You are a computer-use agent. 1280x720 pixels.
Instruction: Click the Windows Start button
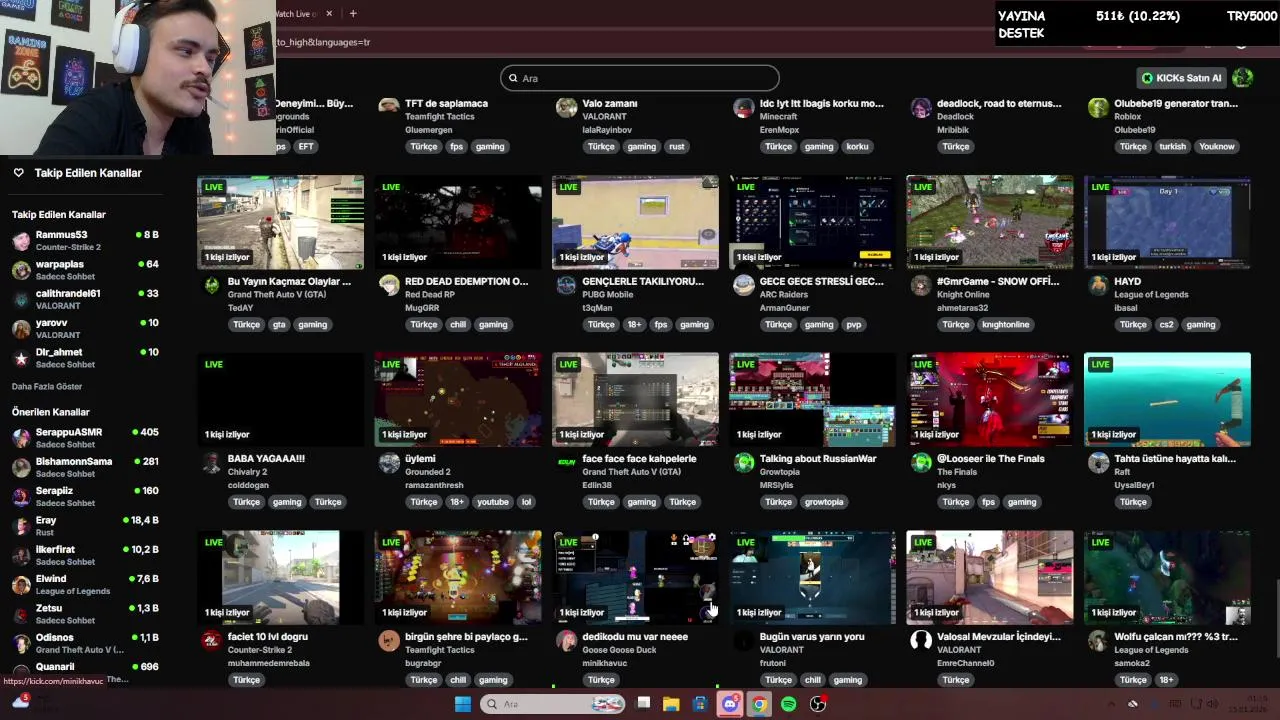tap(463, 704)
